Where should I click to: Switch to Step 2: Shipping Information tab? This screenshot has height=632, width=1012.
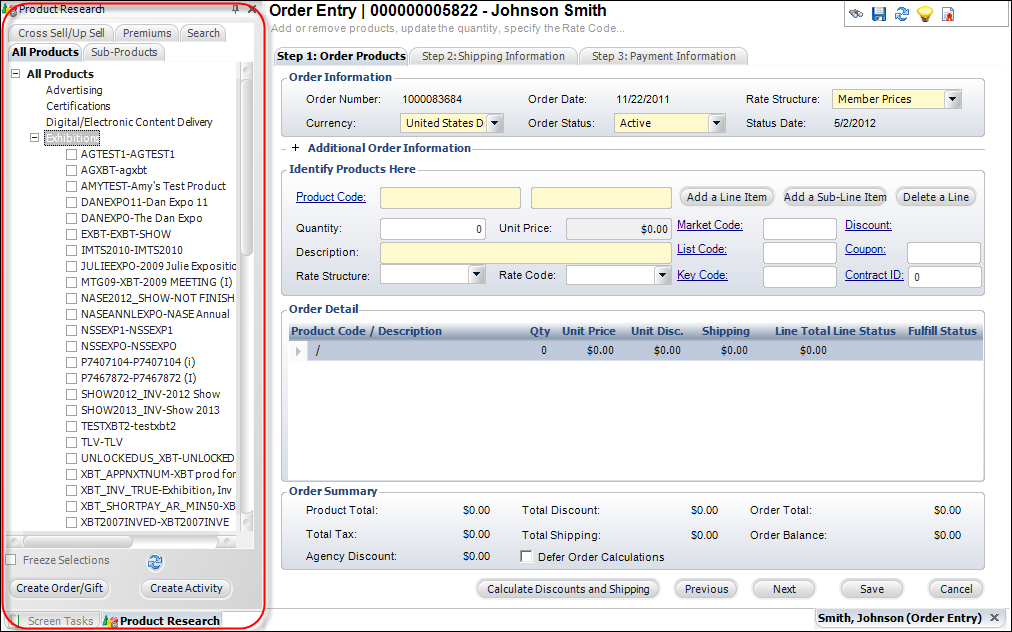(493, 56)
